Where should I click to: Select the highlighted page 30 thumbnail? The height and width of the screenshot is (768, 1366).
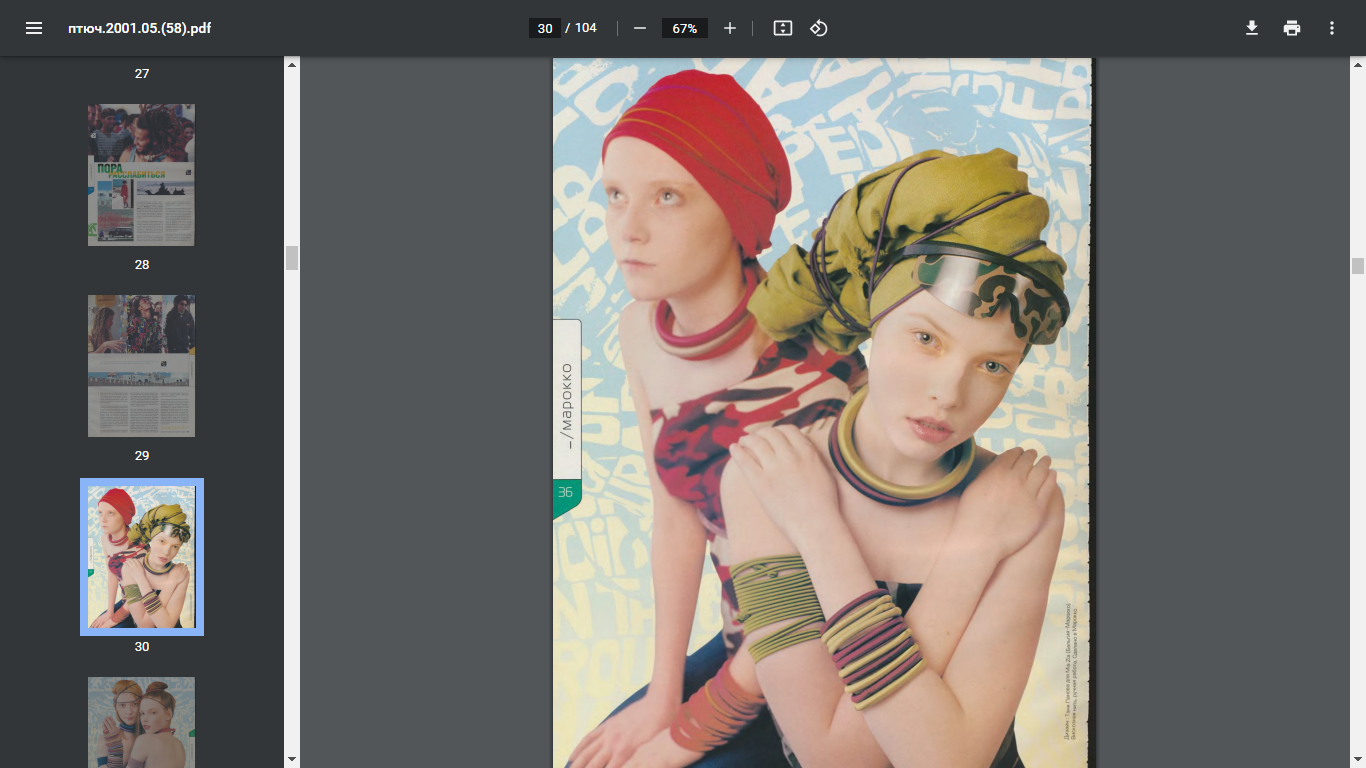(x=141, y=557)
